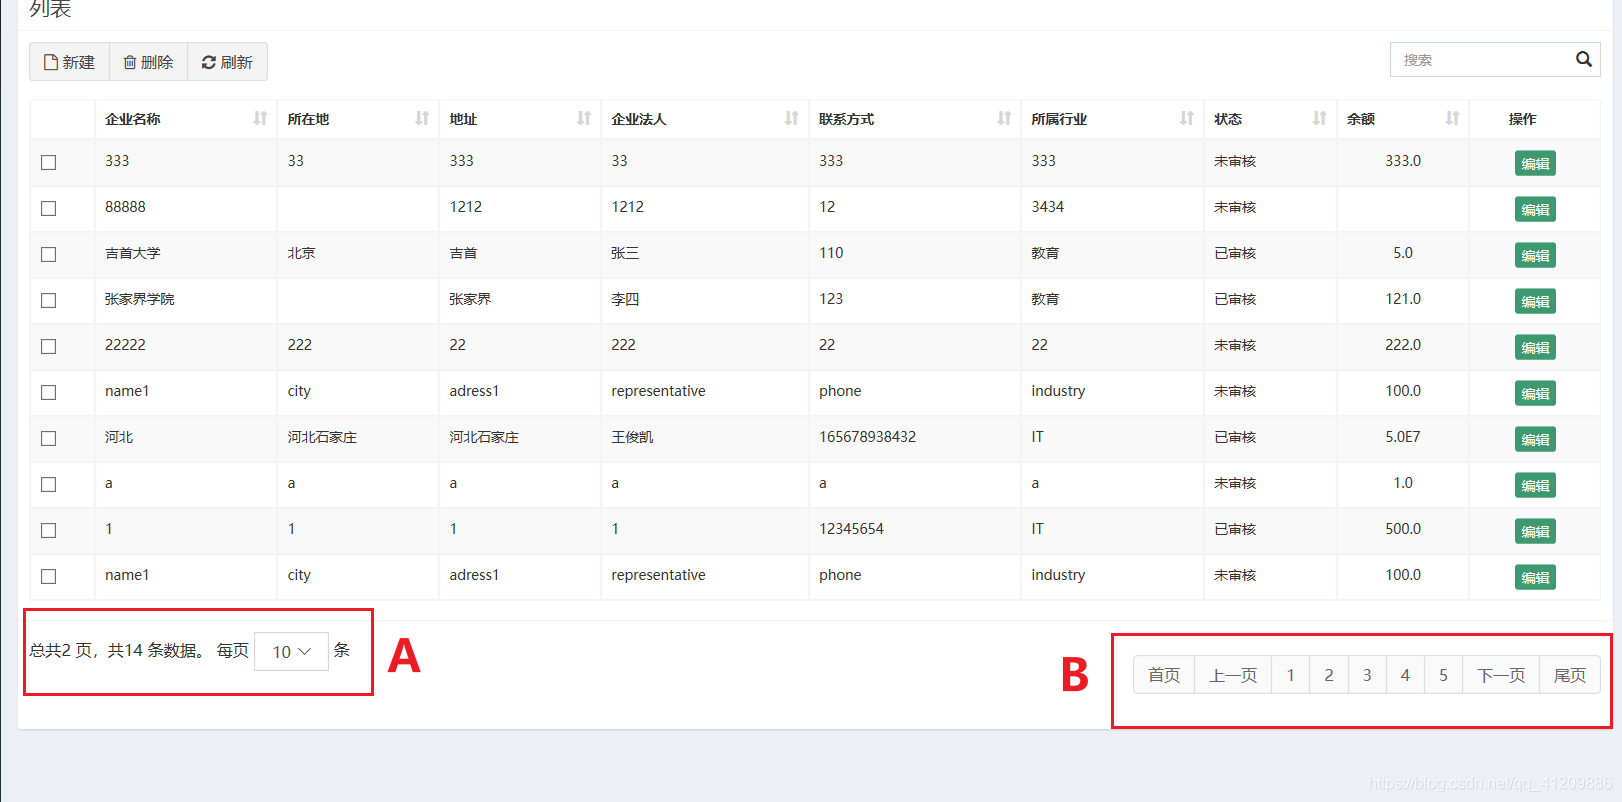
Task: Go to 首页 first page
Action: click(x=1164, y=675)
